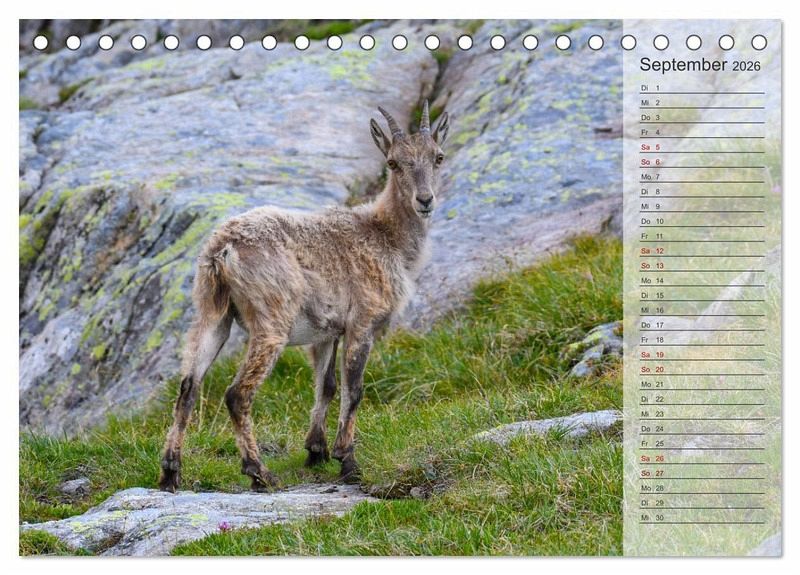Select Sa 26 in the calendar
The image size is (800, 575).
(x=700, y=458)
